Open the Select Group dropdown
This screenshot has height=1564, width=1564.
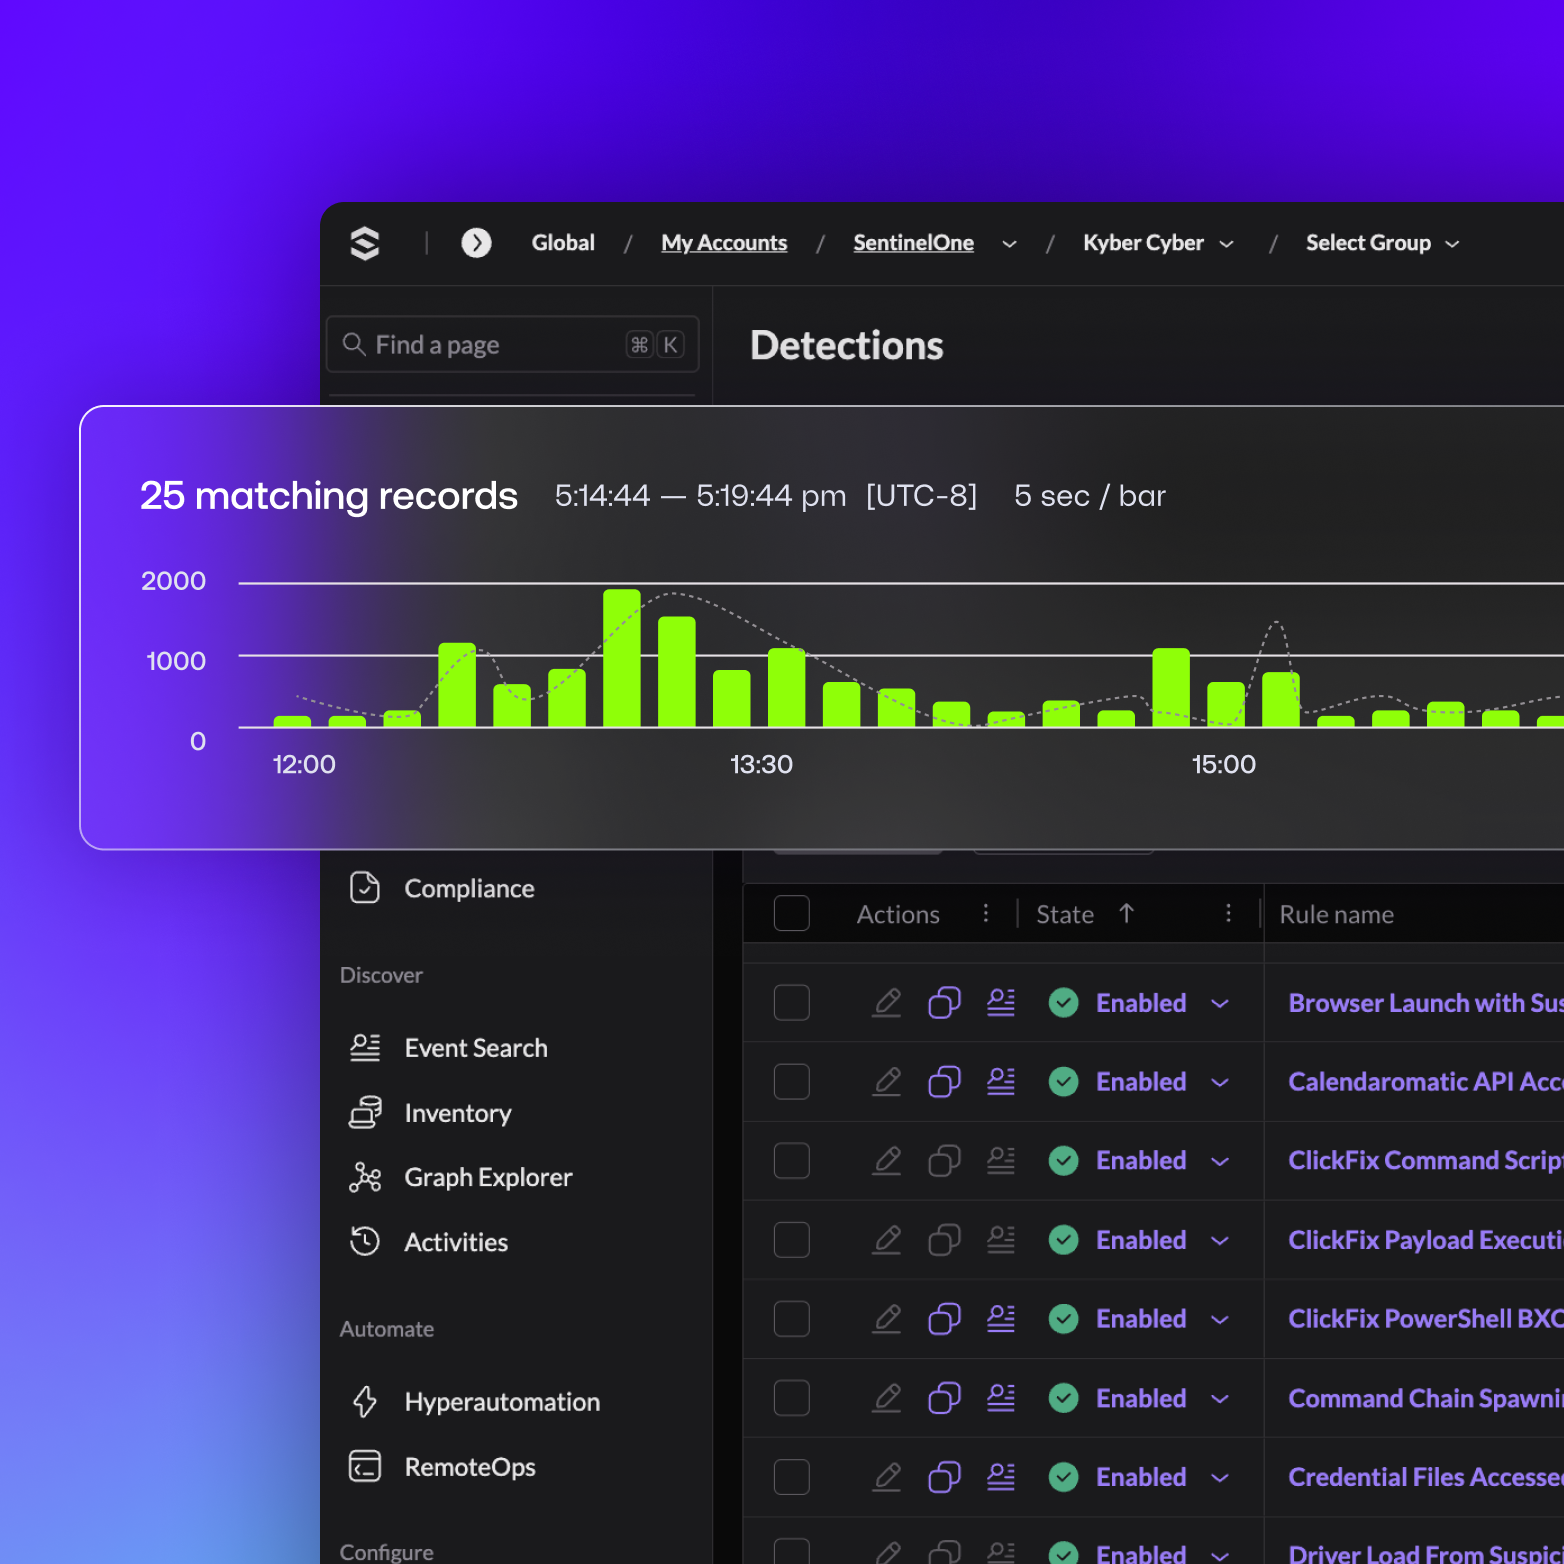(1383, 243)
